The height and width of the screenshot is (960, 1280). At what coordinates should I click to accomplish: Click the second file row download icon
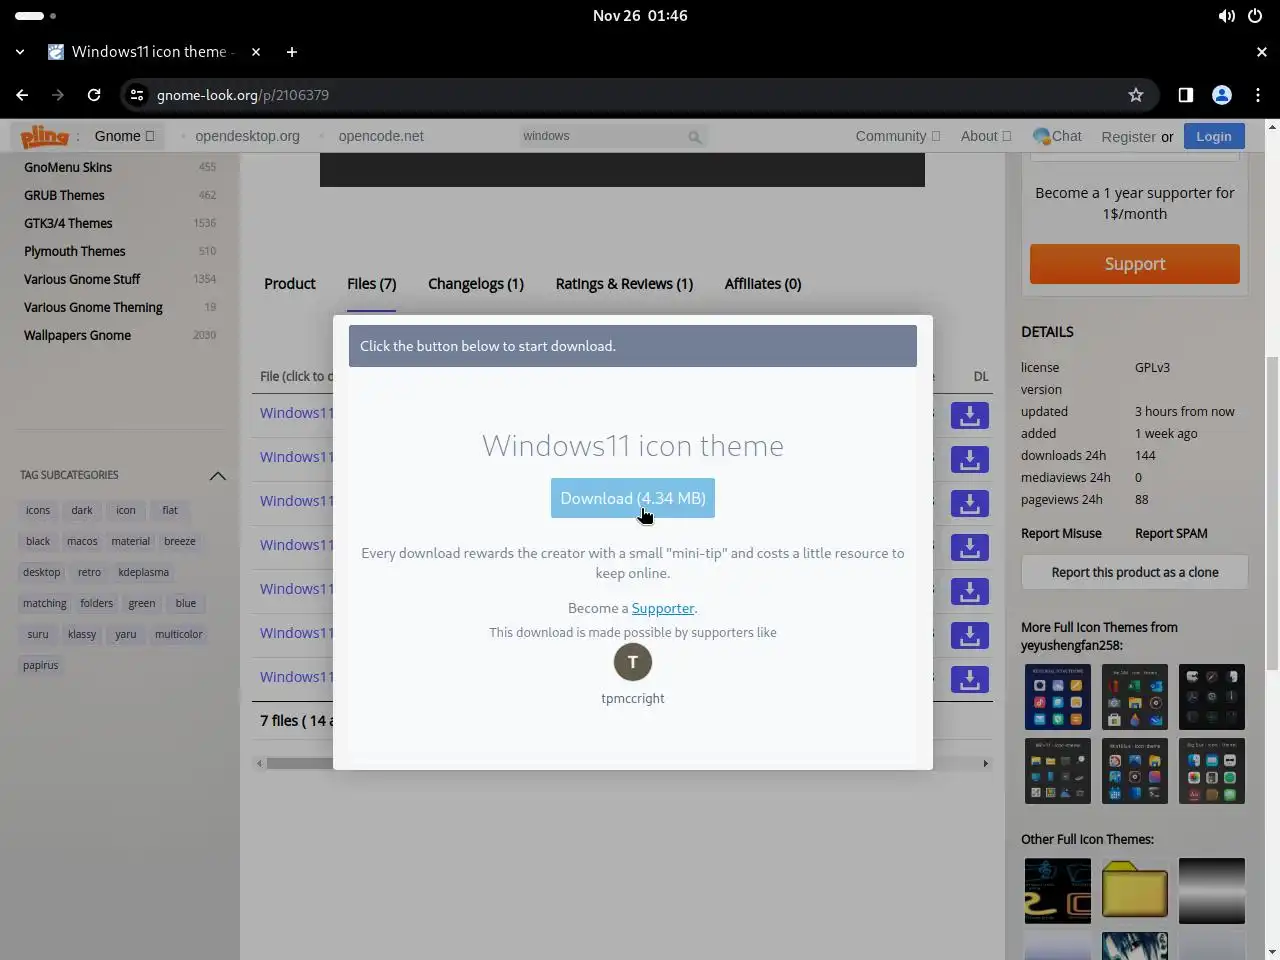click(969, 460)
